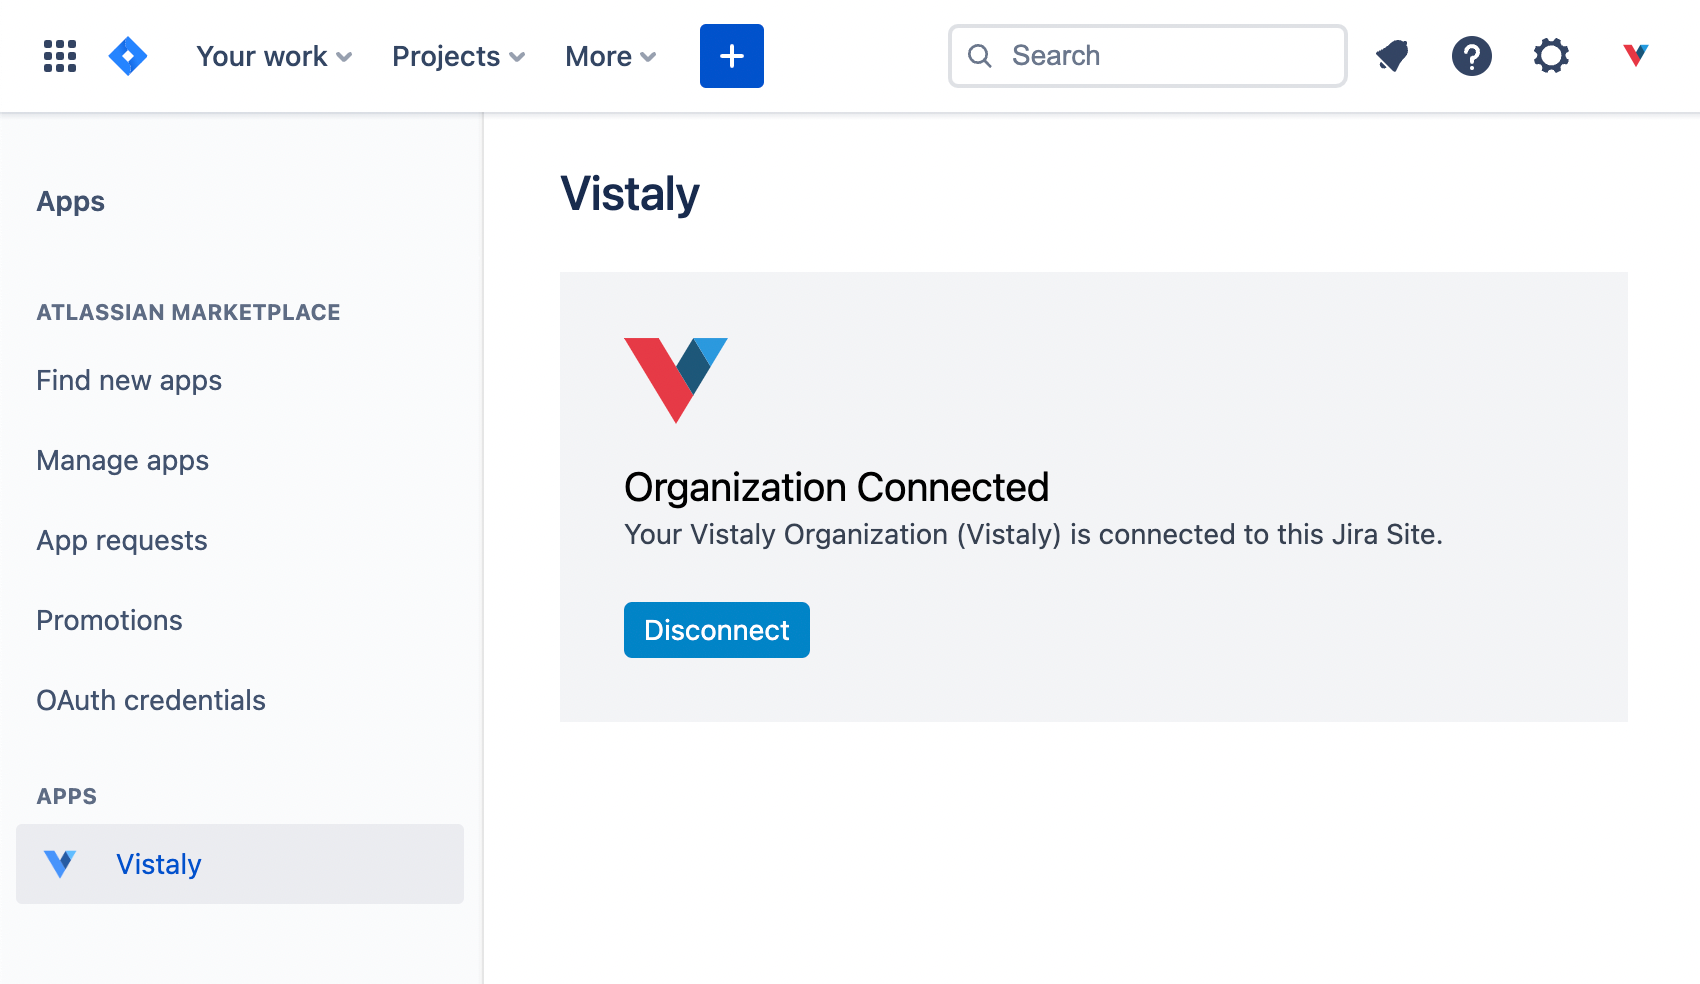Open the Your work dropdown
The image size is (1700, 984).
pyautogui.click(x=274, y=56)
